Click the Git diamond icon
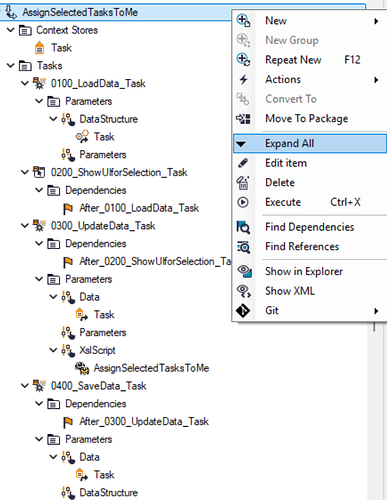Screen dimensions: 387x500 (x=243, y=311)
